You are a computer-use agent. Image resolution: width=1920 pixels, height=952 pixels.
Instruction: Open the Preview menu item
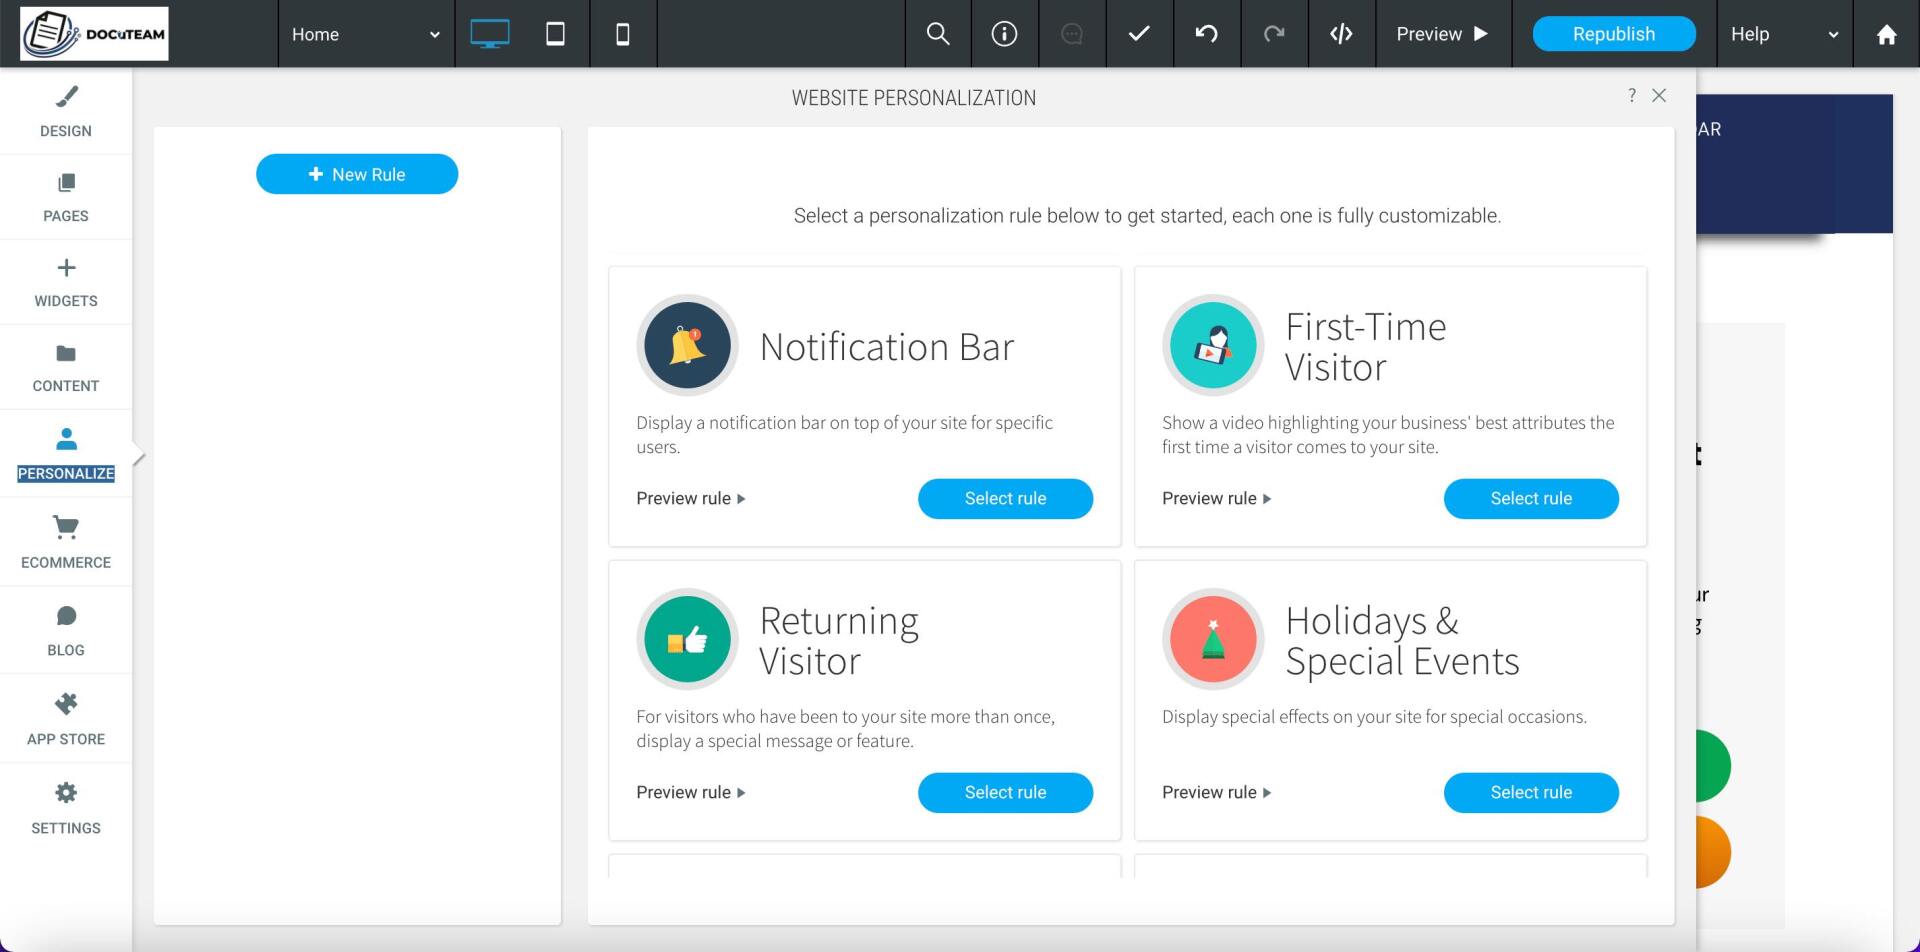tap(1440, 33)
